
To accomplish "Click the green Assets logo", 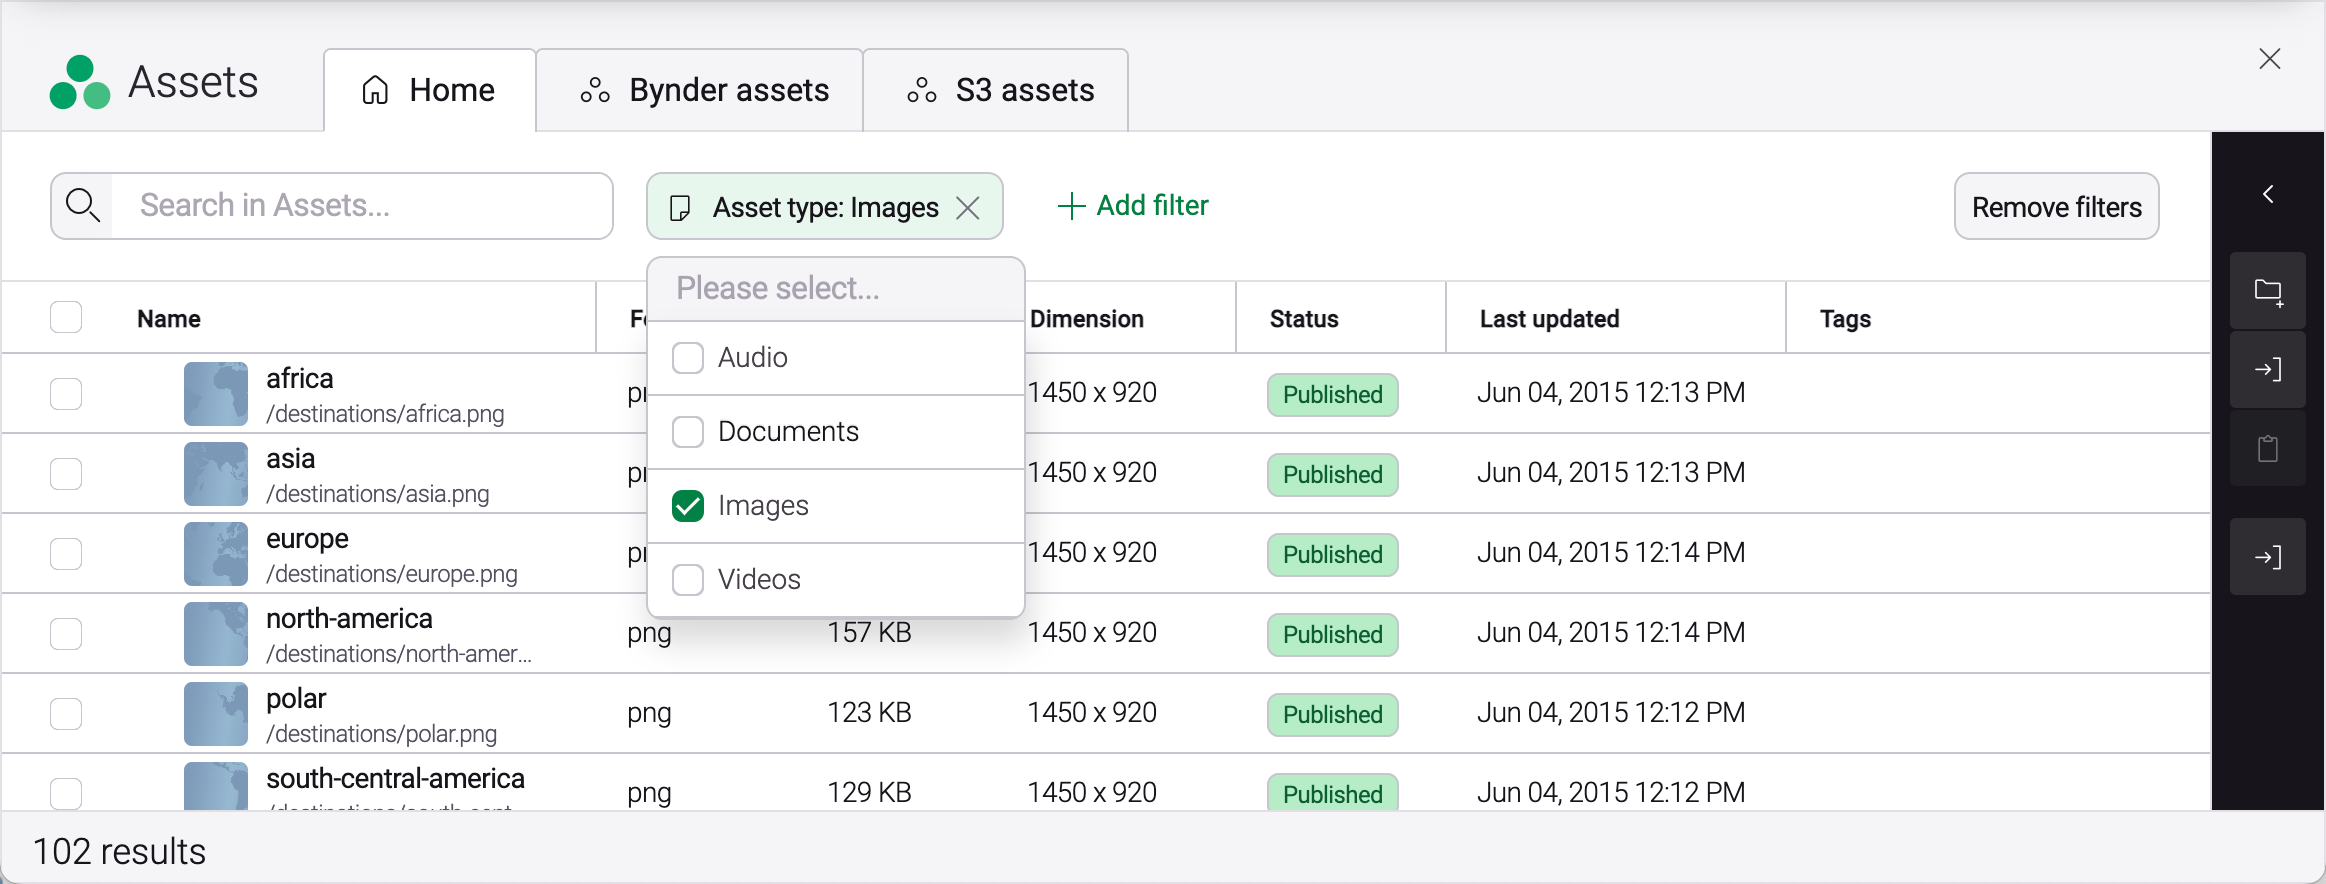I will (x=79, y=83).
